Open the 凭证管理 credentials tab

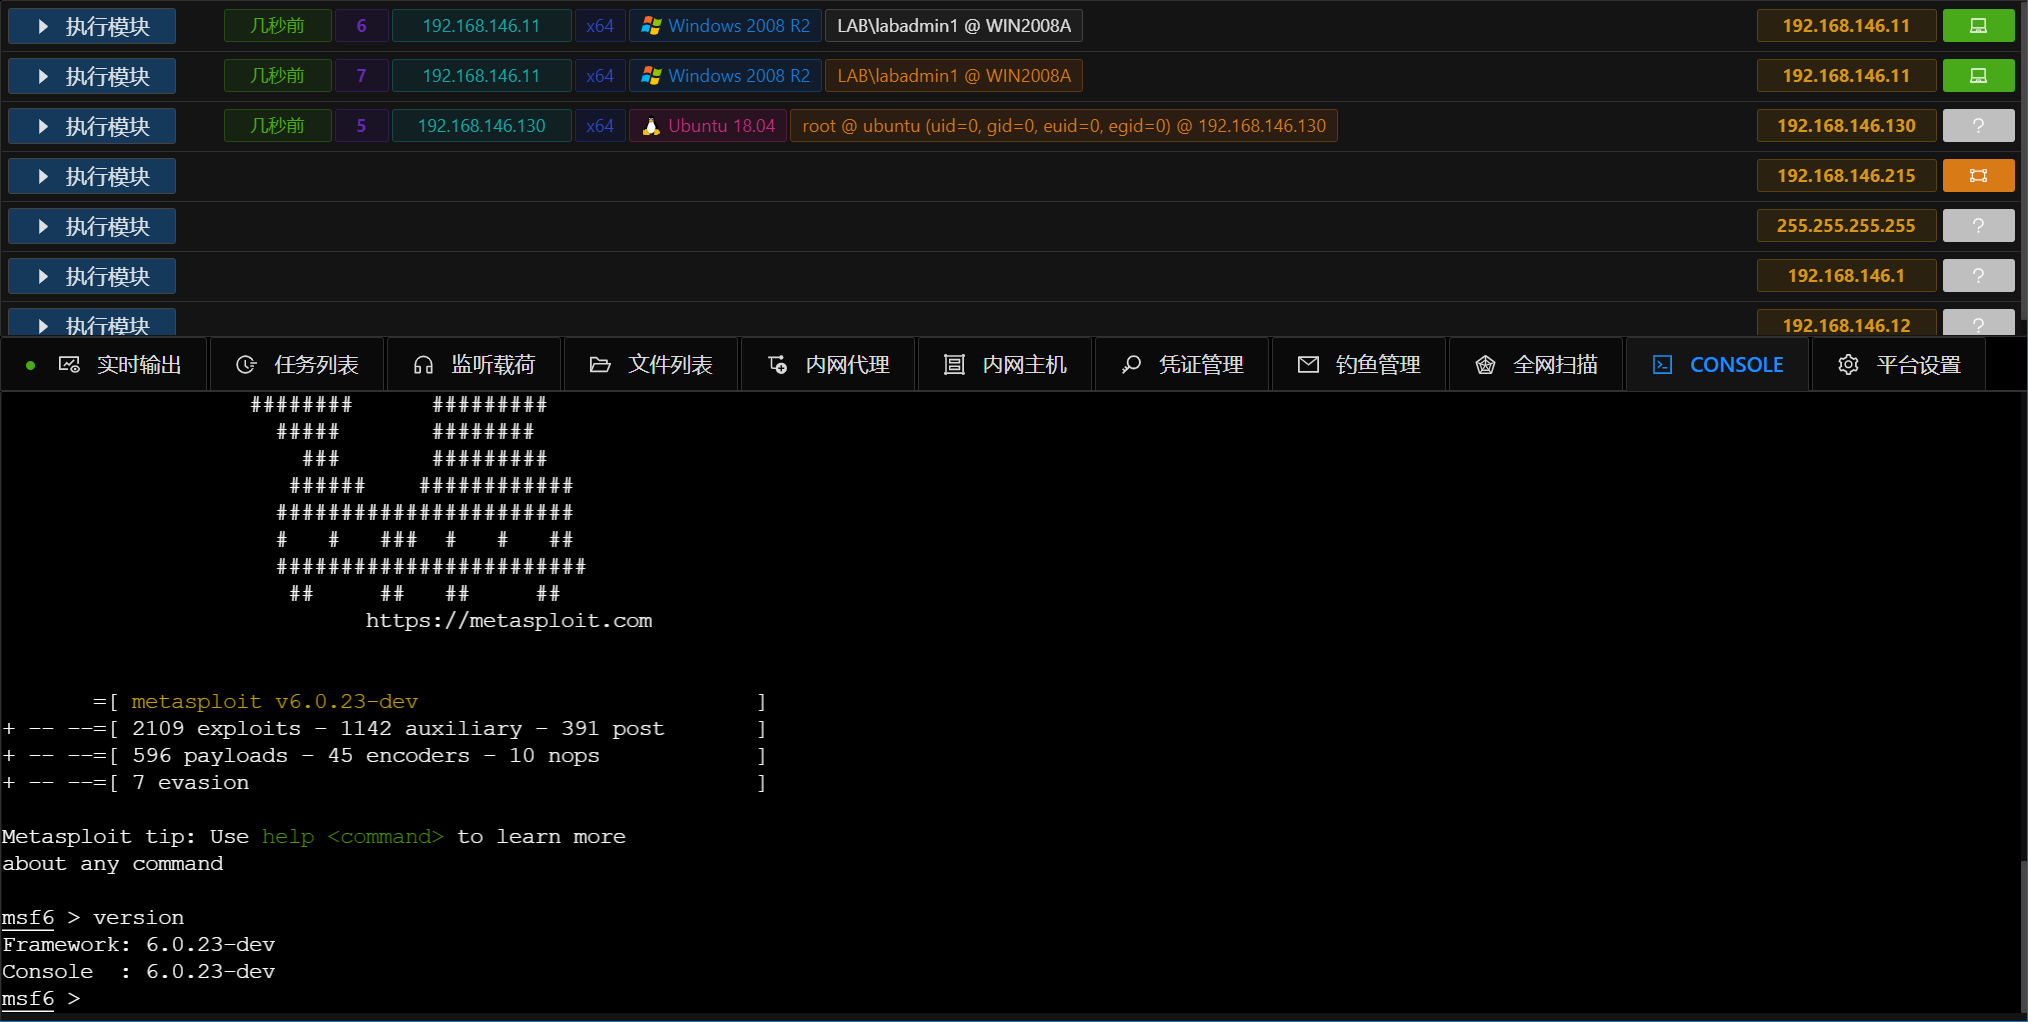[1182, 365]
